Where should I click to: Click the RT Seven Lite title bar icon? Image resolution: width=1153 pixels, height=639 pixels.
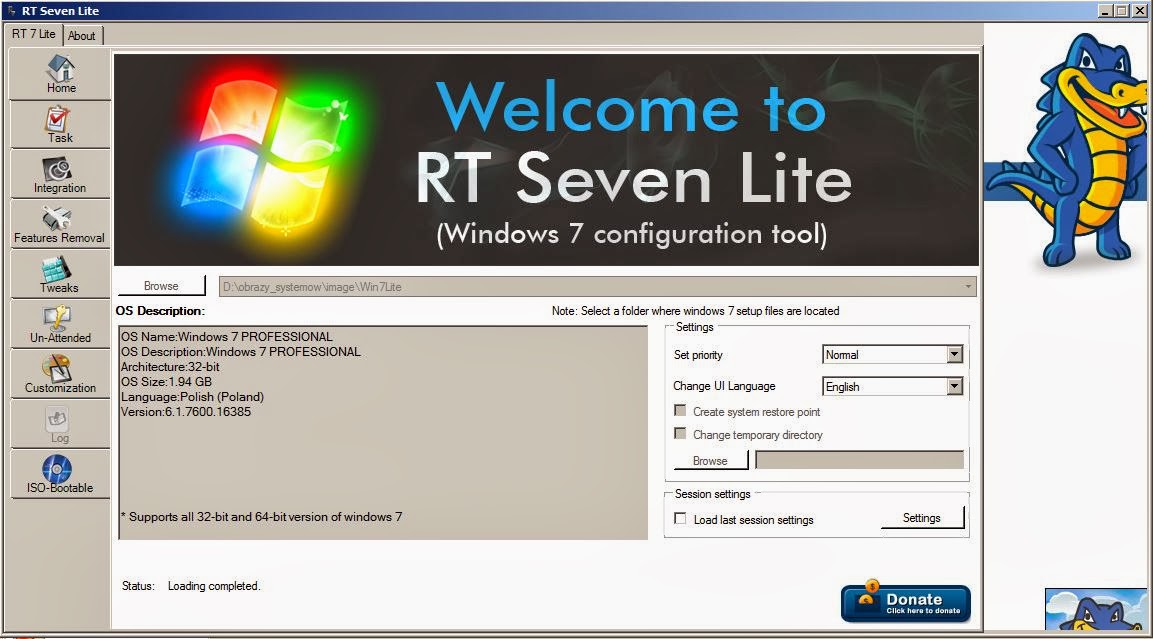pyautogui.click(x=11, y=10)
